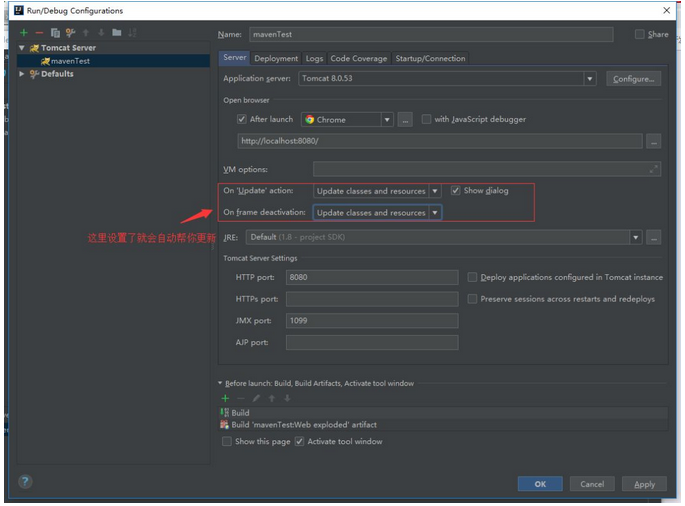Uncheck the Activate tool window checkbox
This screenshot has height=506, width=685.
click(299, 442)
